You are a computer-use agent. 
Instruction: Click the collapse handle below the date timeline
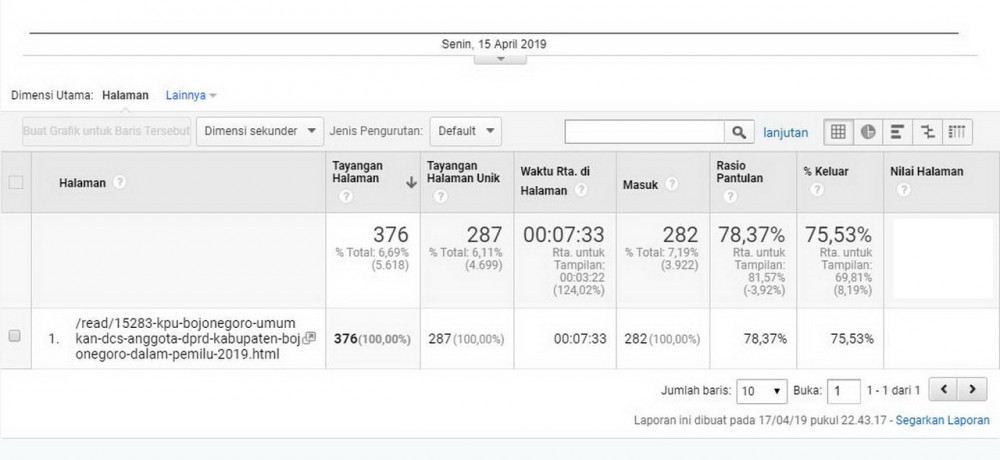click(x=498, y=59)
